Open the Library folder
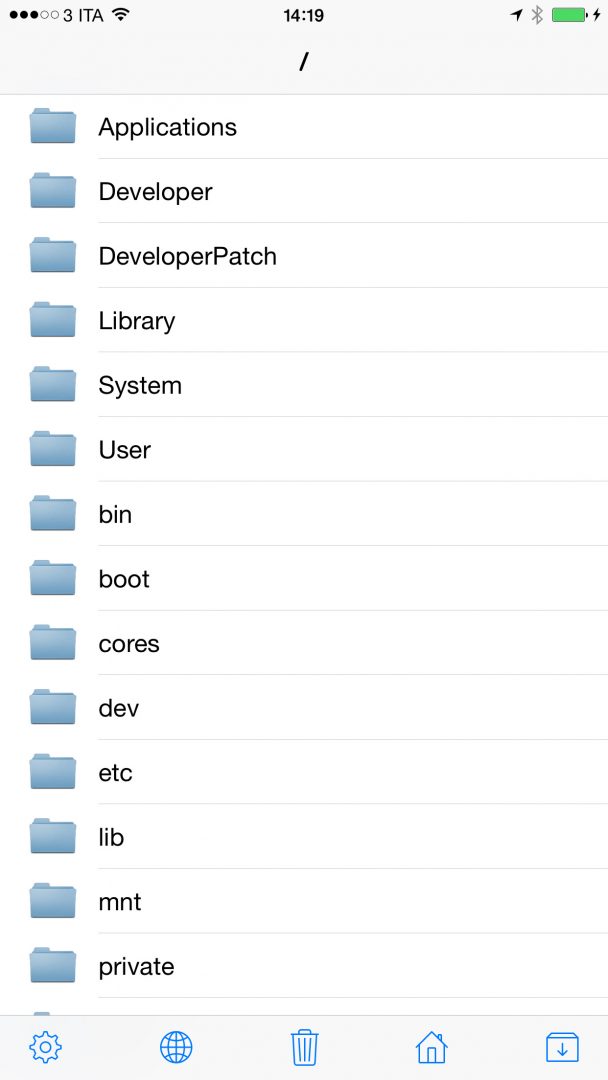 point(136,321)
